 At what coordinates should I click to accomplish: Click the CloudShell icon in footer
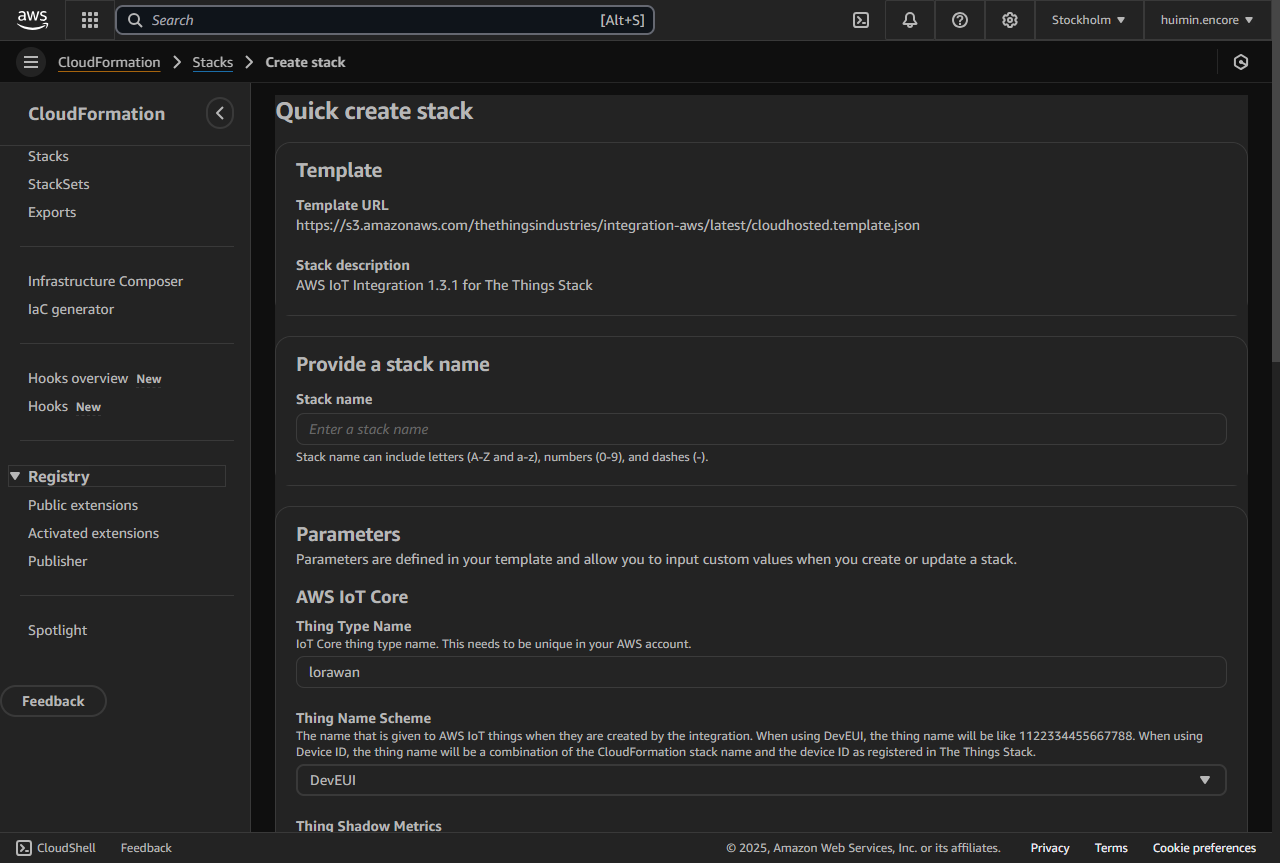click(x=24, y=848)
